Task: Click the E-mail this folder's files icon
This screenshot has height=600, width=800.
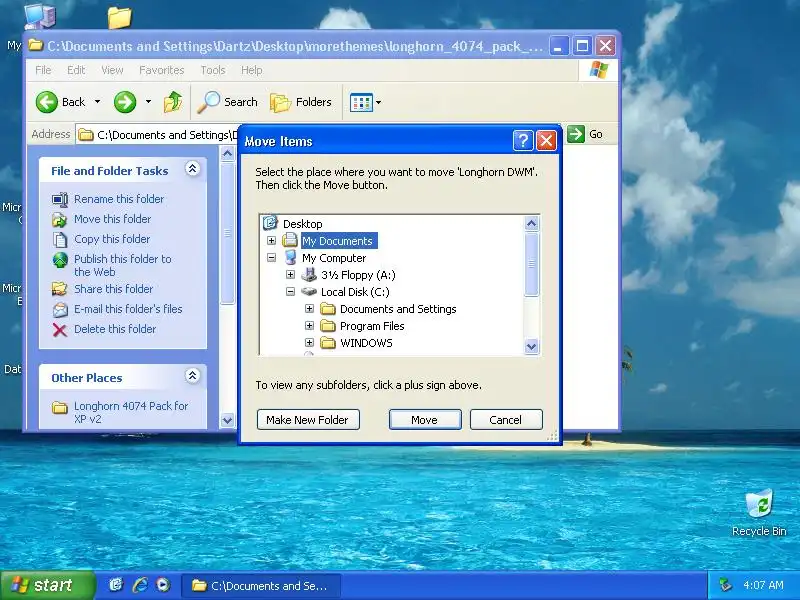Action: [x=60, y=310]
